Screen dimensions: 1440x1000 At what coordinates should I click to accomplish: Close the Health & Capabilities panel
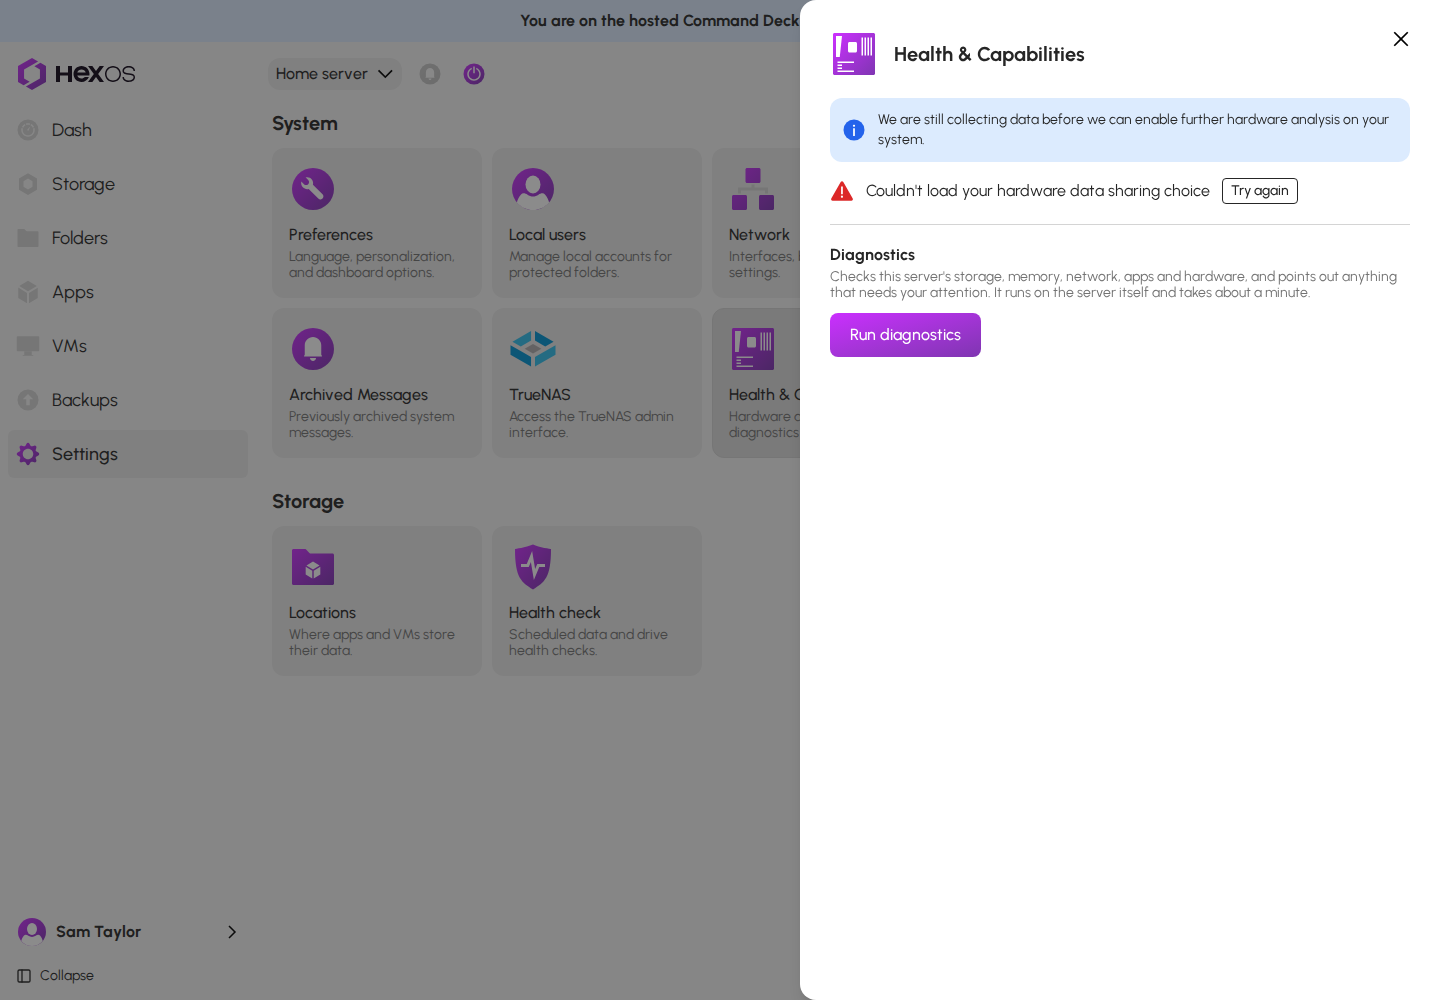coord(1401,39)
